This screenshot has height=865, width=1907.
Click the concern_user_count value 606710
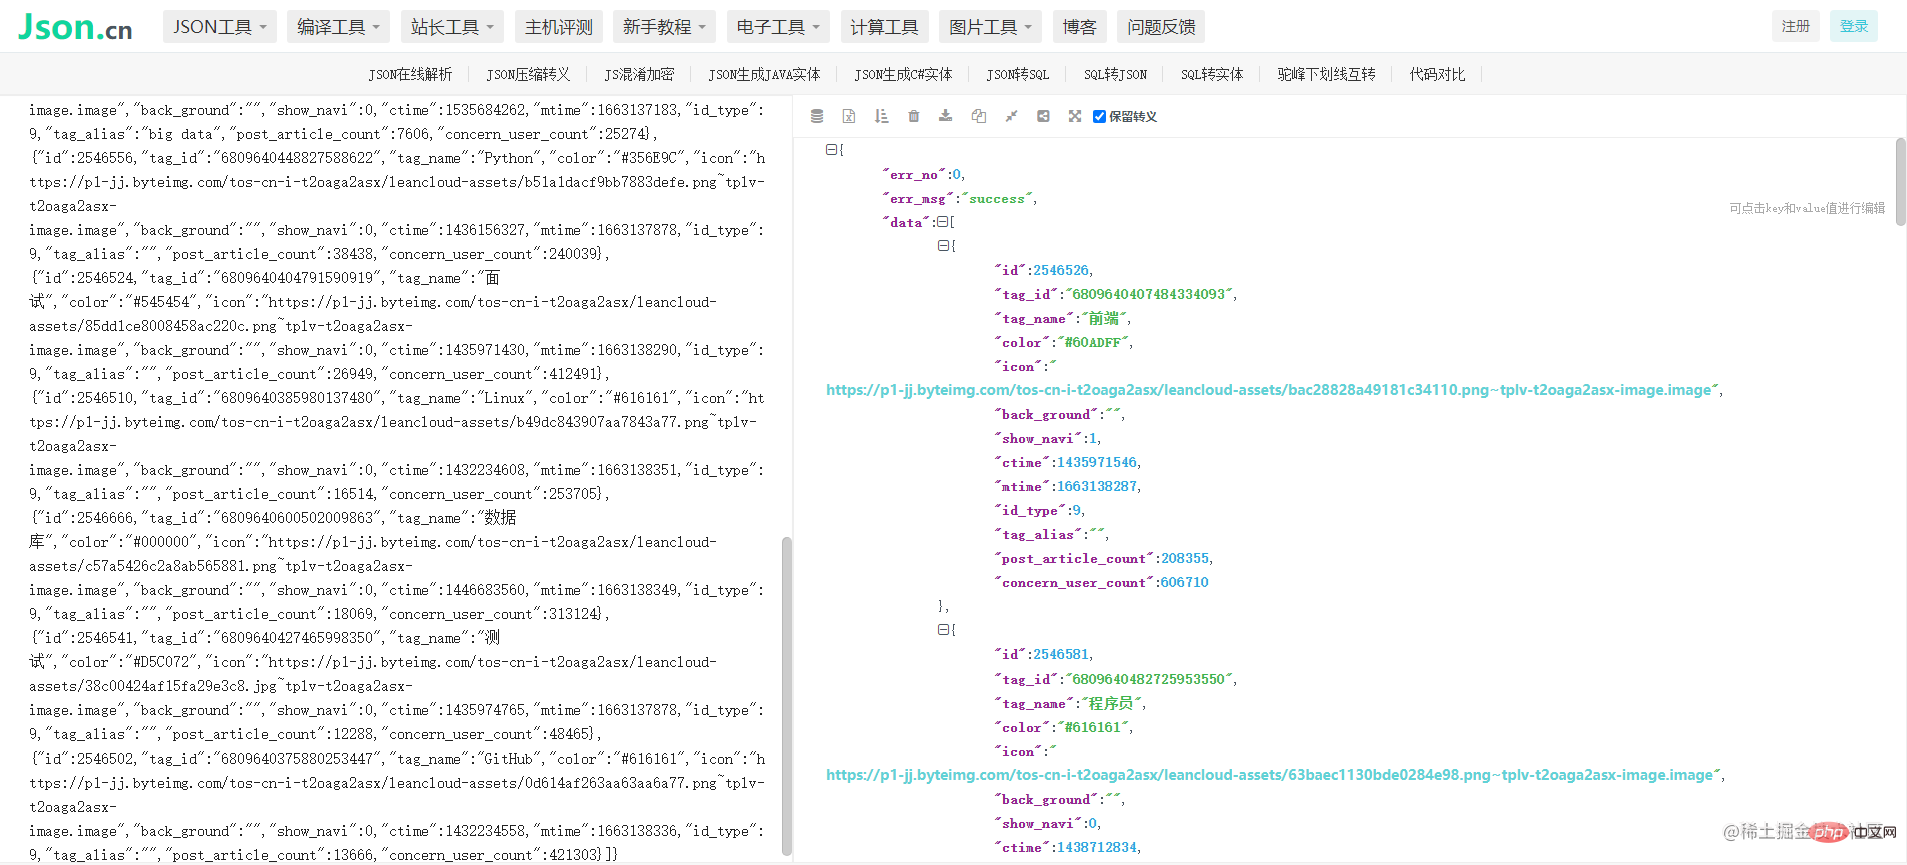pos(1184,583)
